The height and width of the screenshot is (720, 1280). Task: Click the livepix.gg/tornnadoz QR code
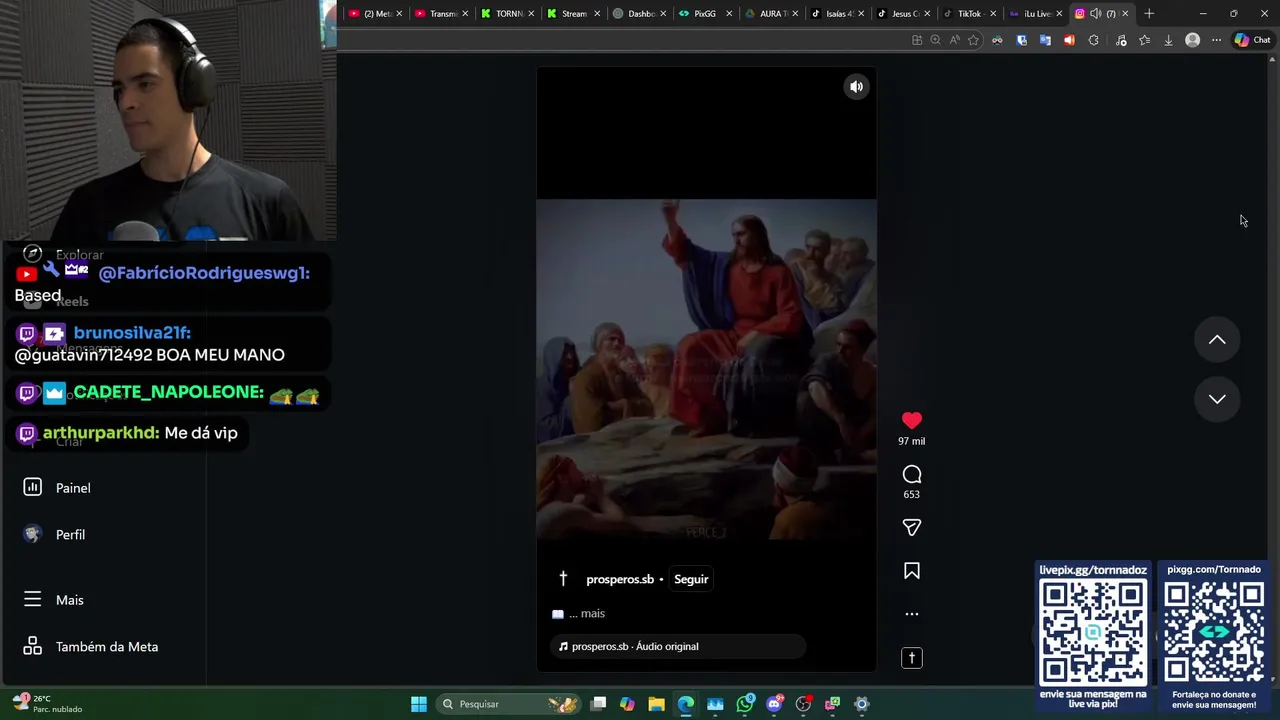1093,633
